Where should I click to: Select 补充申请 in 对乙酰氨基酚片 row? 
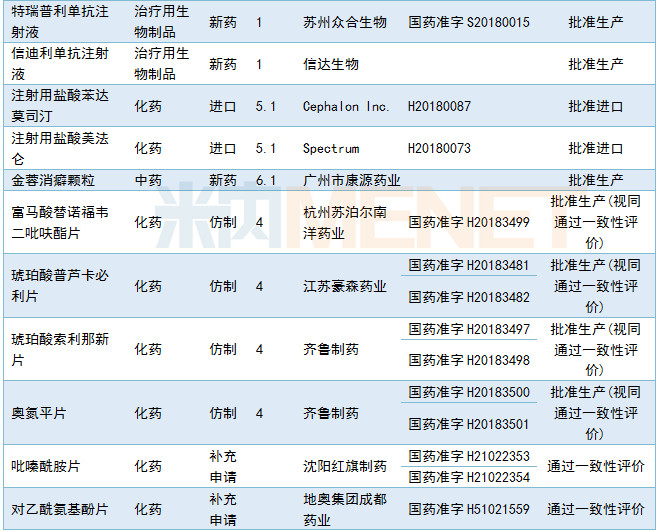(223, 510)
